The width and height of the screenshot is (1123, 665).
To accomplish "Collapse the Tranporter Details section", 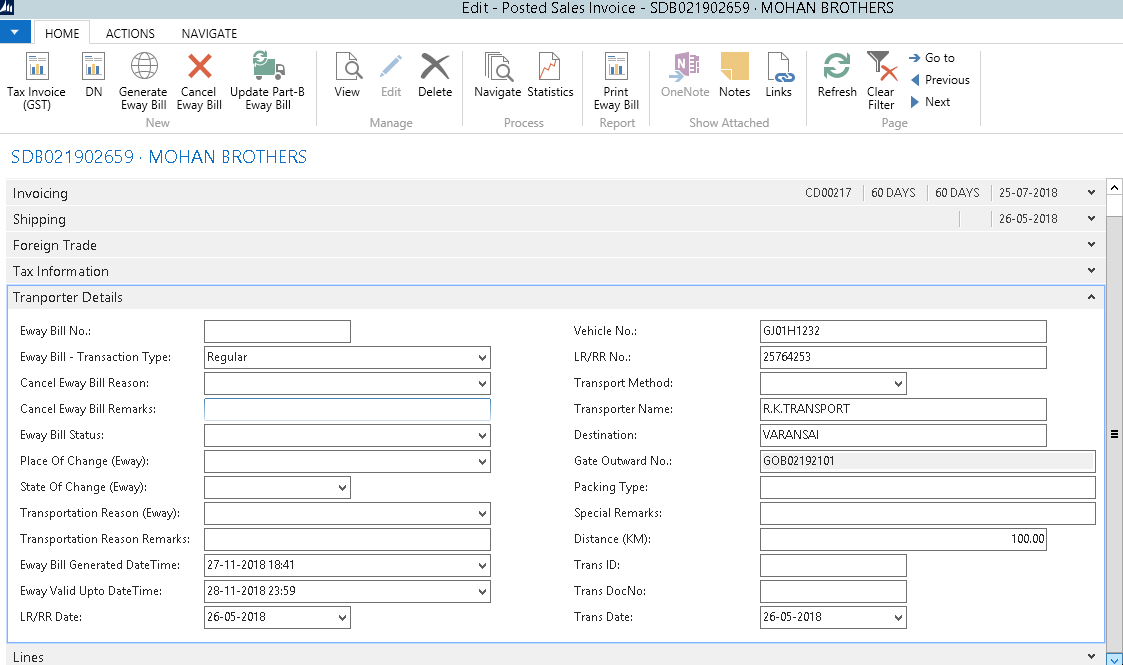I will [1090, 297].
